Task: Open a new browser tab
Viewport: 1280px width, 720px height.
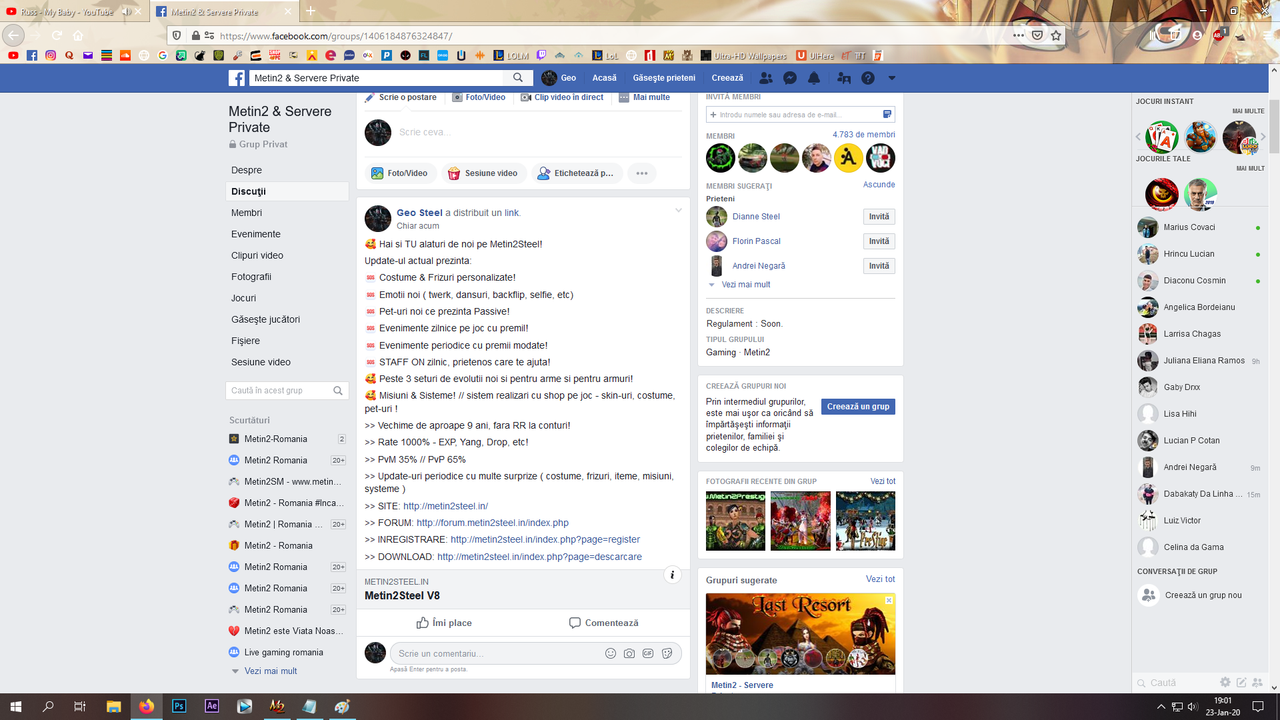Action: click(x=310, y=11)
